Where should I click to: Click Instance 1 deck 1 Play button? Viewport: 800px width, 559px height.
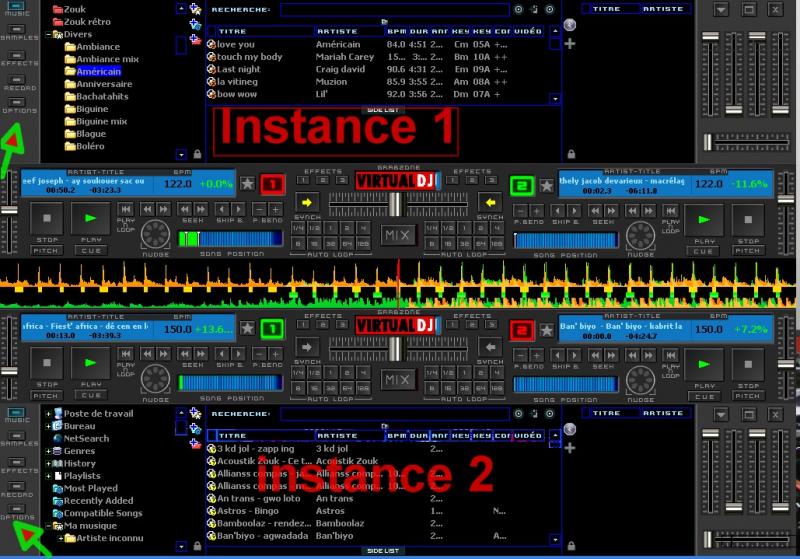pos(91,218)
